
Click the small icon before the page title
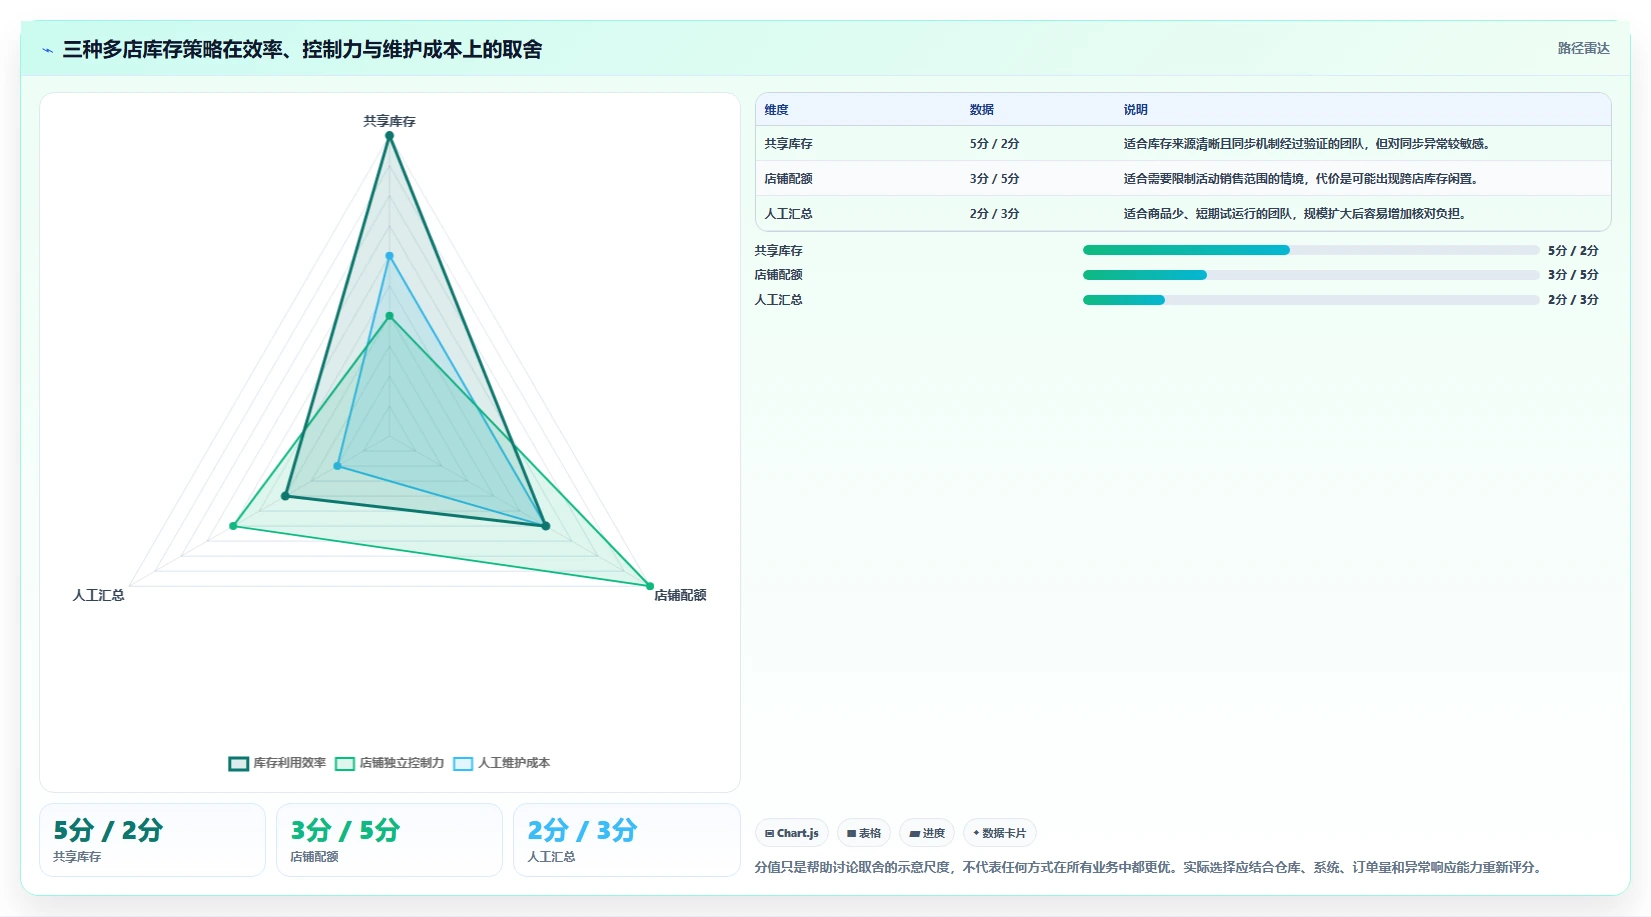tap(47, 50)
